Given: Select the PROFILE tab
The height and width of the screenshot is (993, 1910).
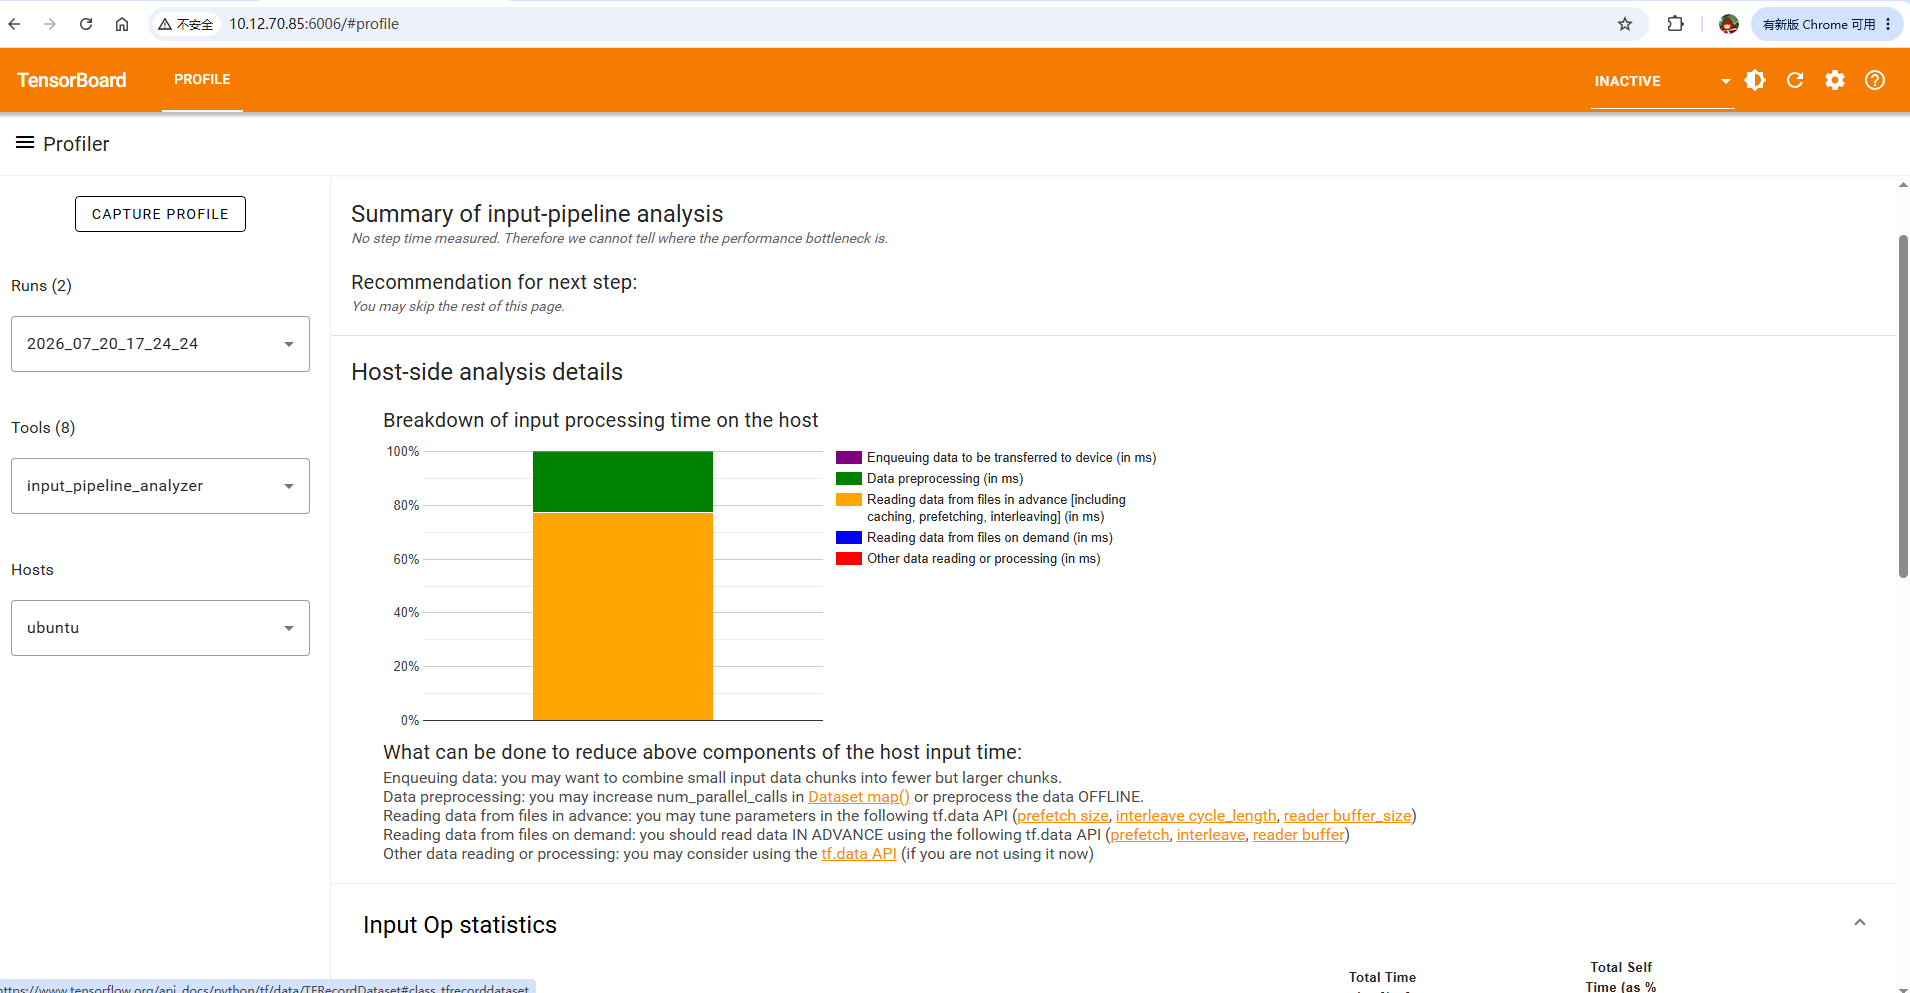Looking at the screenshot, I should point(202,80).
